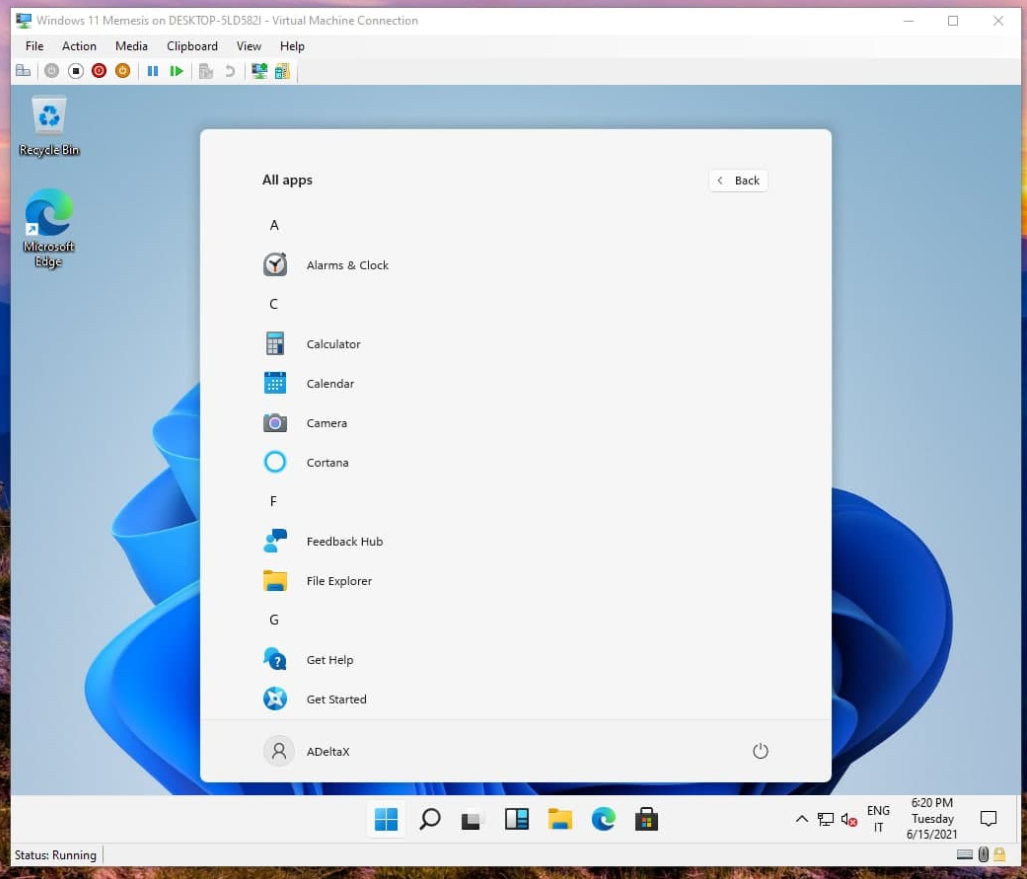Click the network icon in system tray

(825, 819)
